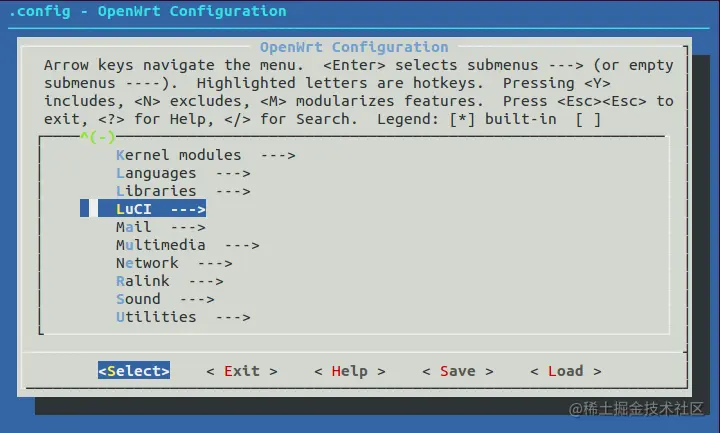This screenshot has width=720, height=433.
Task: Click the .config - OpenWrt Configuration header text
Action: coord(147,11)
